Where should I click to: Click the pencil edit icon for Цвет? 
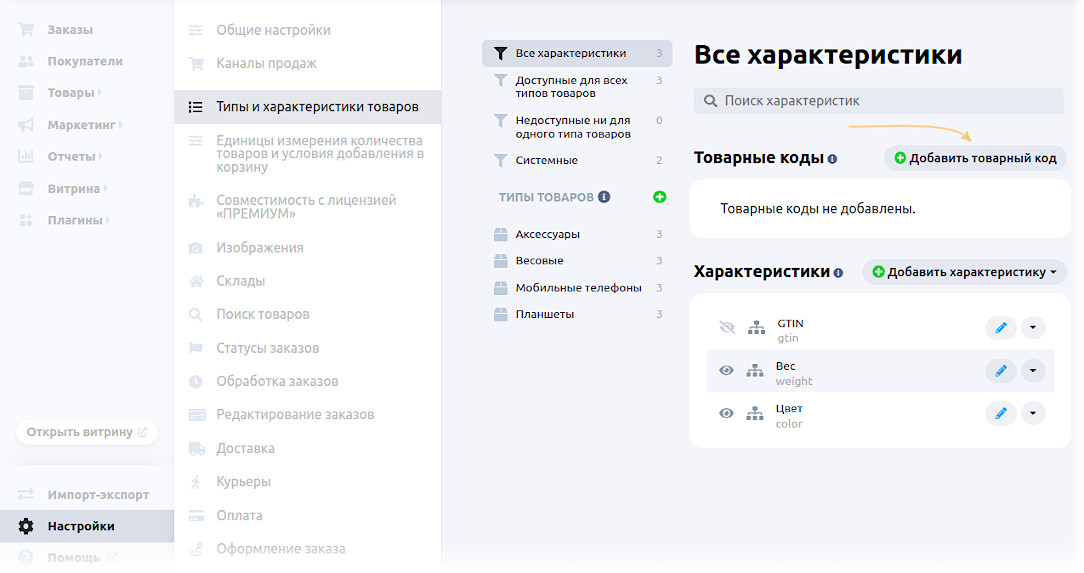pyautogui.click(x=1000, y=413)
